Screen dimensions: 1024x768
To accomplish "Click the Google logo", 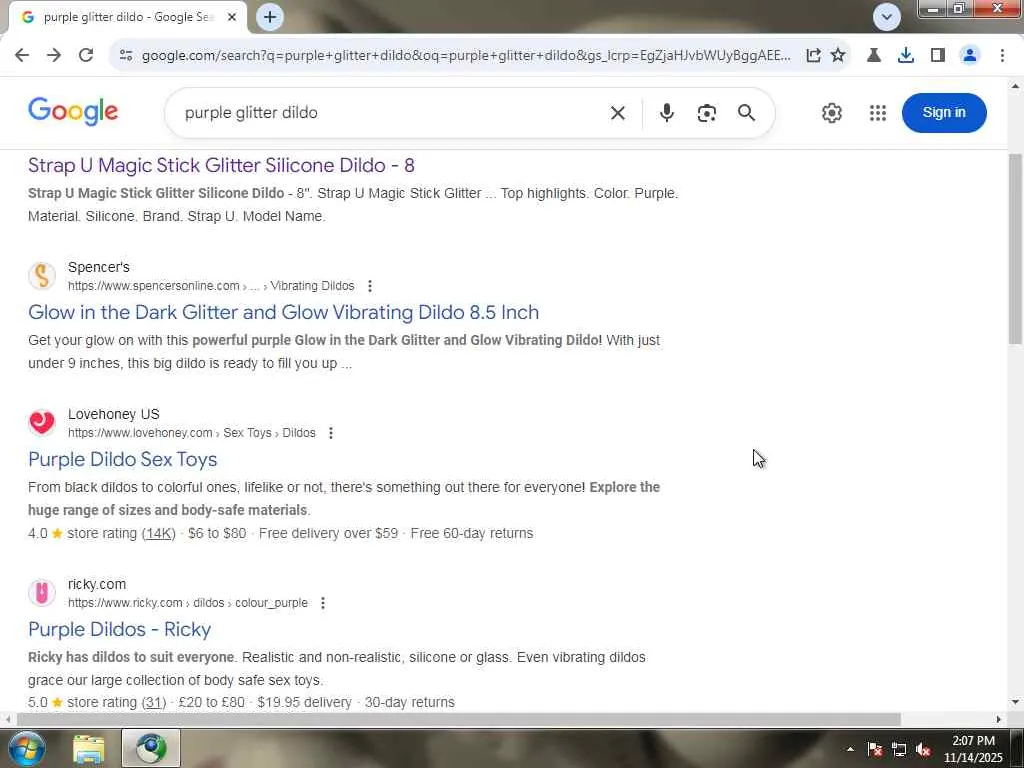I will pyautogui.click(x=73, y=112).
